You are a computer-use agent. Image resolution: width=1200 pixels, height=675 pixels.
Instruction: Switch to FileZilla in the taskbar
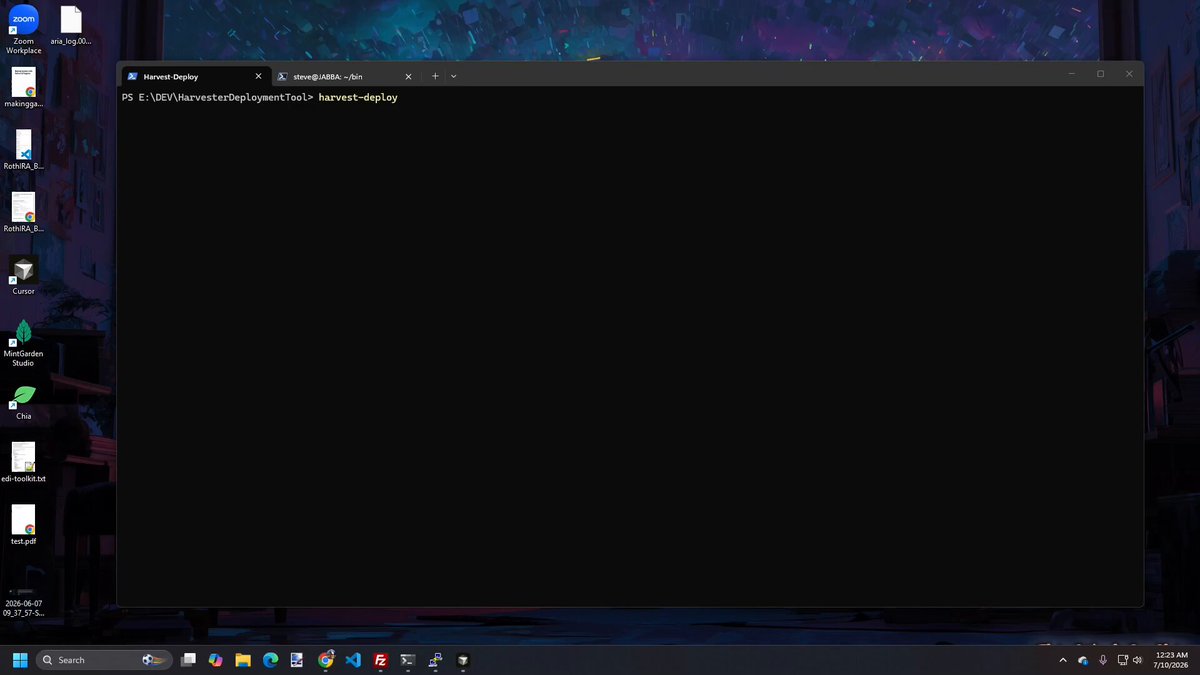coord(380,660)
